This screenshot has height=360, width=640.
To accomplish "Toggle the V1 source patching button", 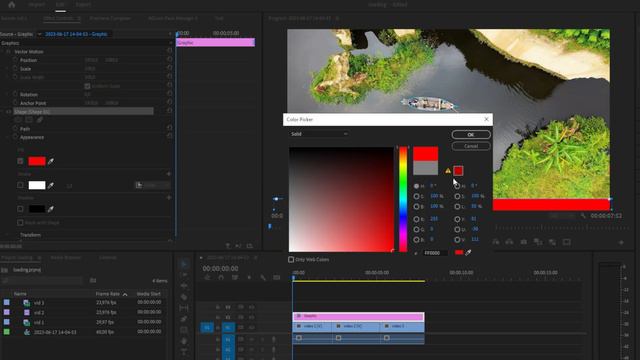I will tap(207, 327).
